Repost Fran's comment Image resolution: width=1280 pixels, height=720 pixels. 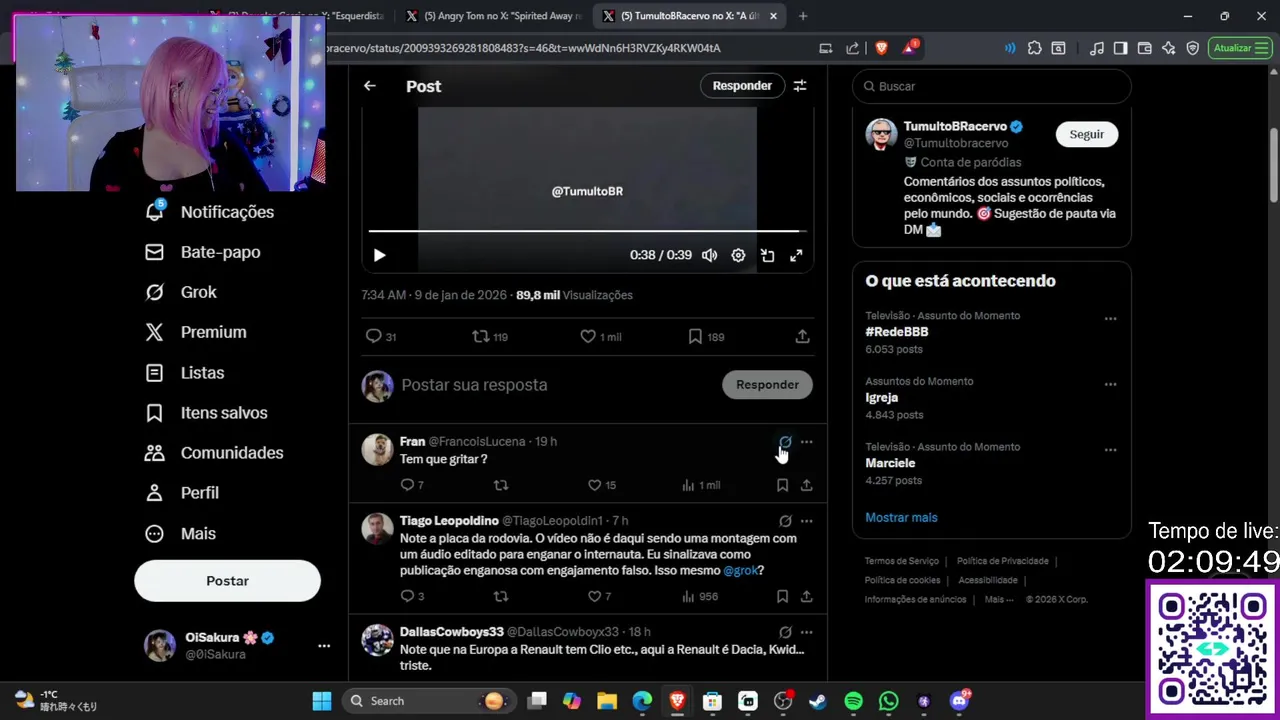click(501, 485)
